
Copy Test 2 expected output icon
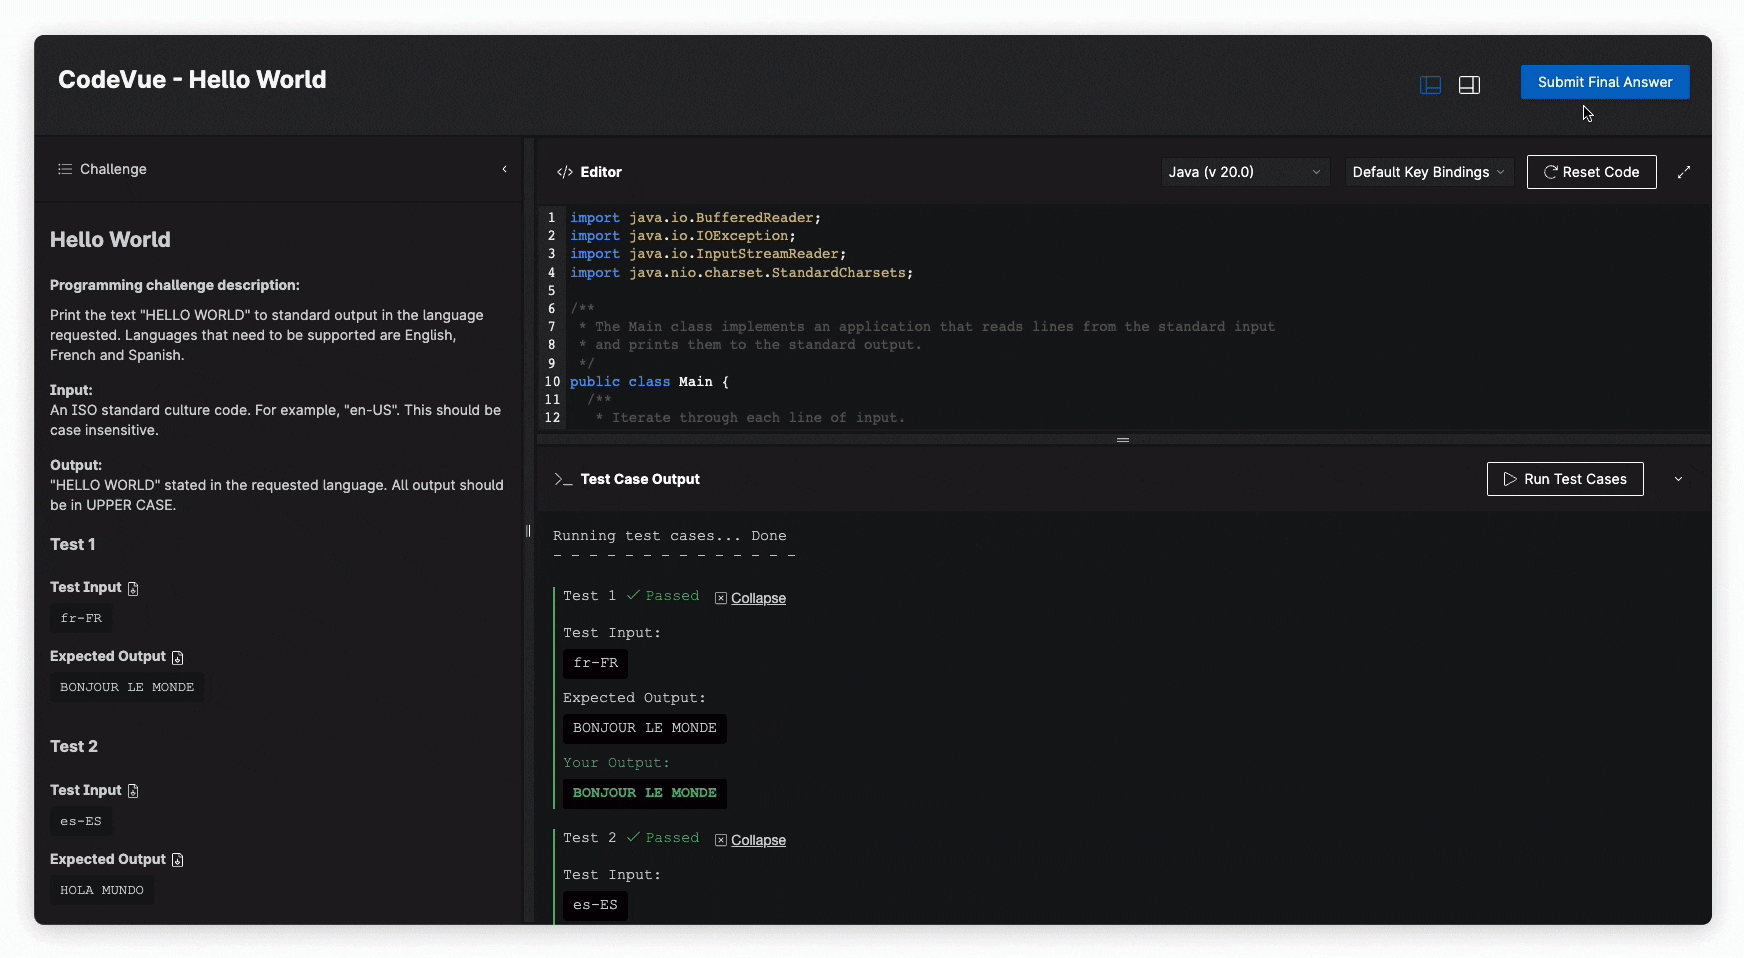177,860
